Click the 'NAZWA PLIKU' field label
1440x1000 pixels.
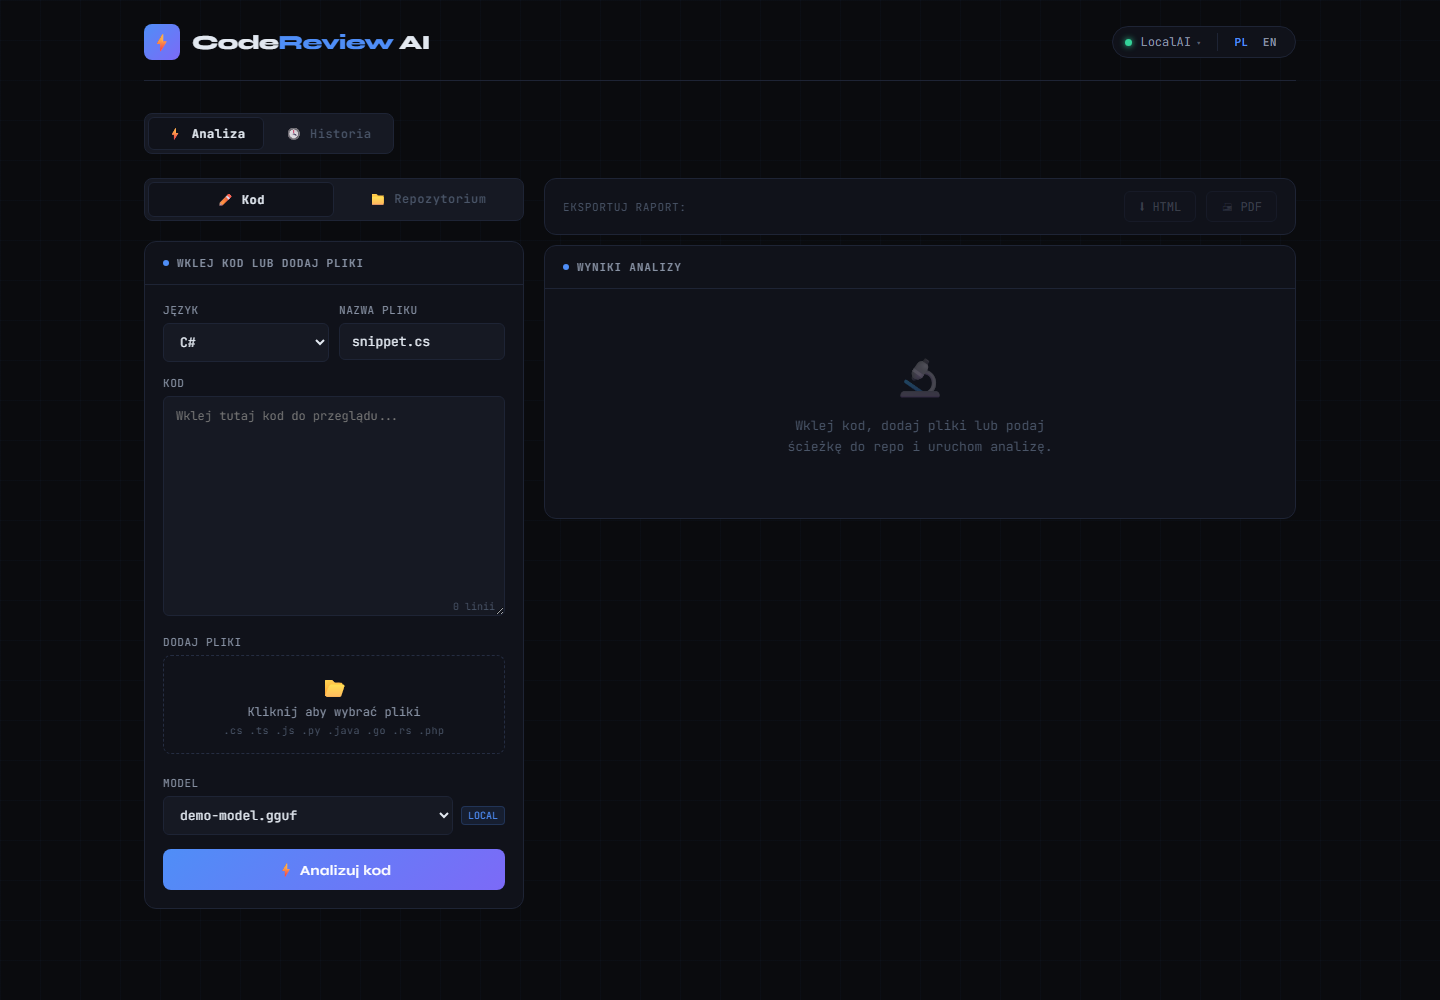[378, 311]
